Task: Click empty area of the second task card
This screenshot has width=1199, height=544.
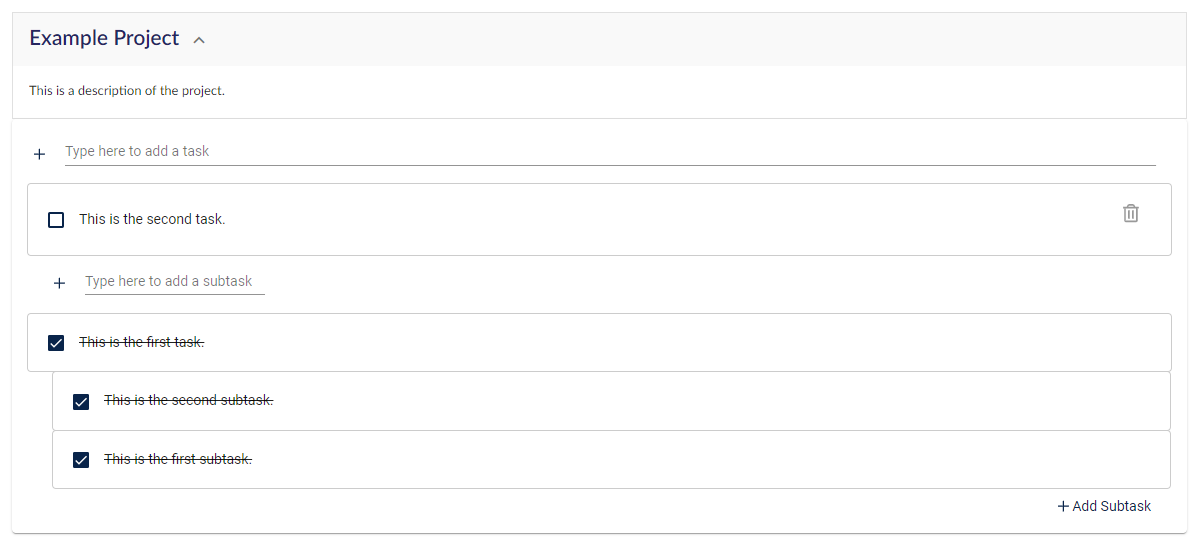Action: pos(673,220)
